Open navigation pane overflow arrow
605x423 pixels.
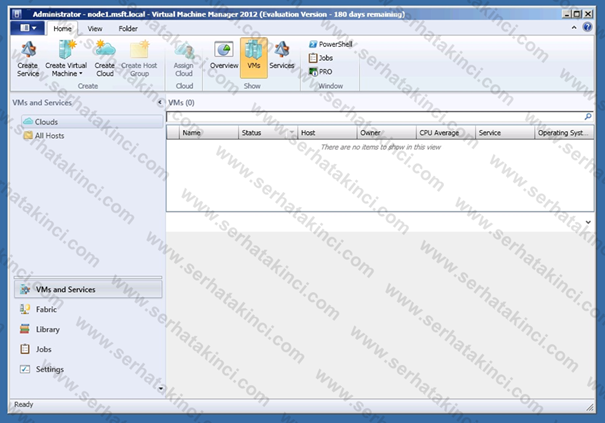[x=161, y=388]
